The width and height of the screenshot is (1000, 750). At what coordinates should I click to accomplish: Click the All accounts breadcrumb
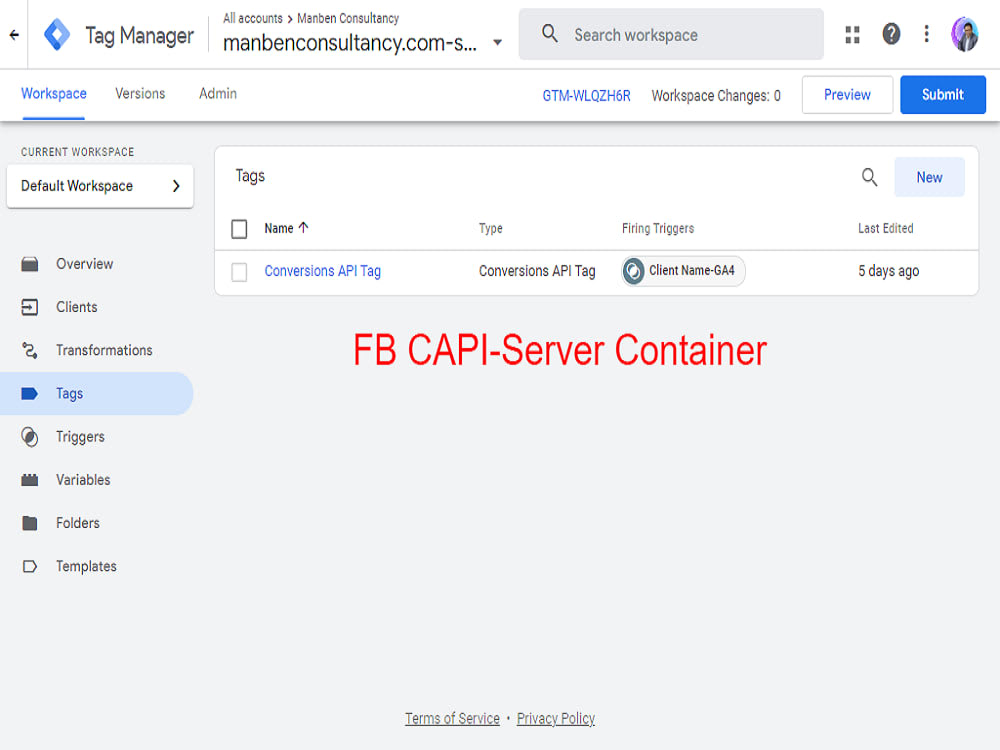pos(253,18)
